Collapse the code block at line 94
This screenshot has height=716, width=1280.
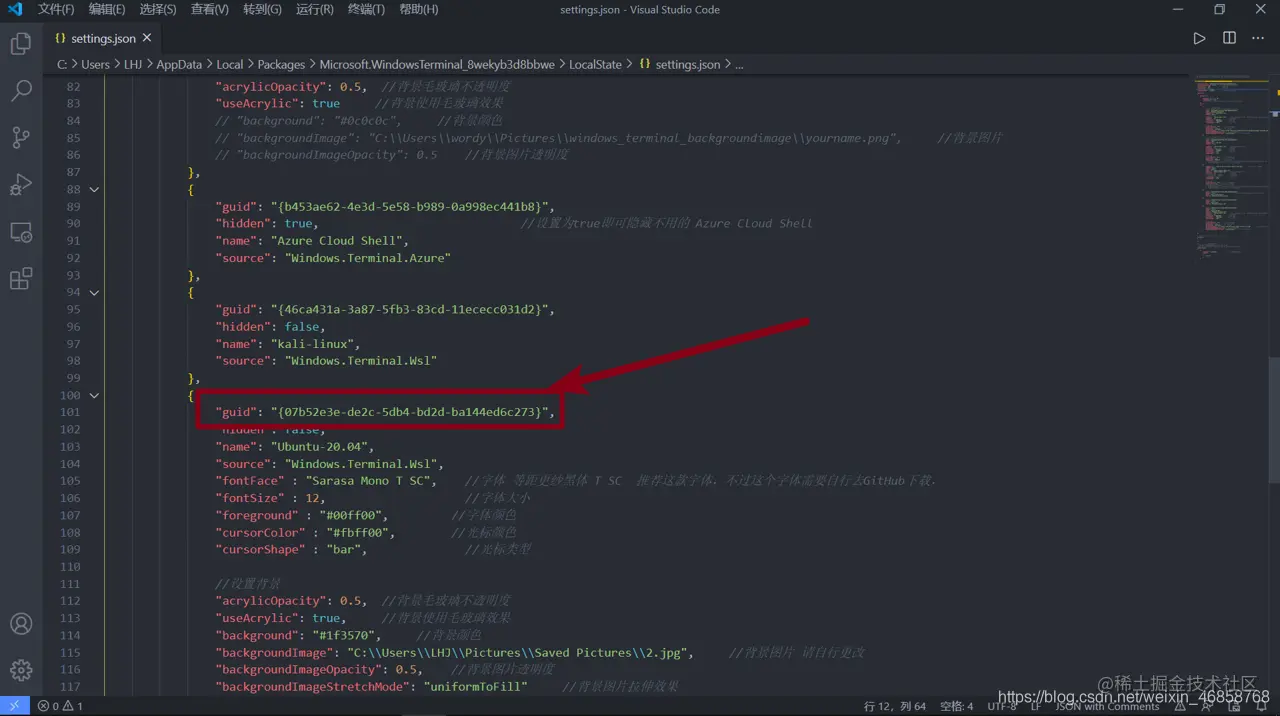coord(94,292)
